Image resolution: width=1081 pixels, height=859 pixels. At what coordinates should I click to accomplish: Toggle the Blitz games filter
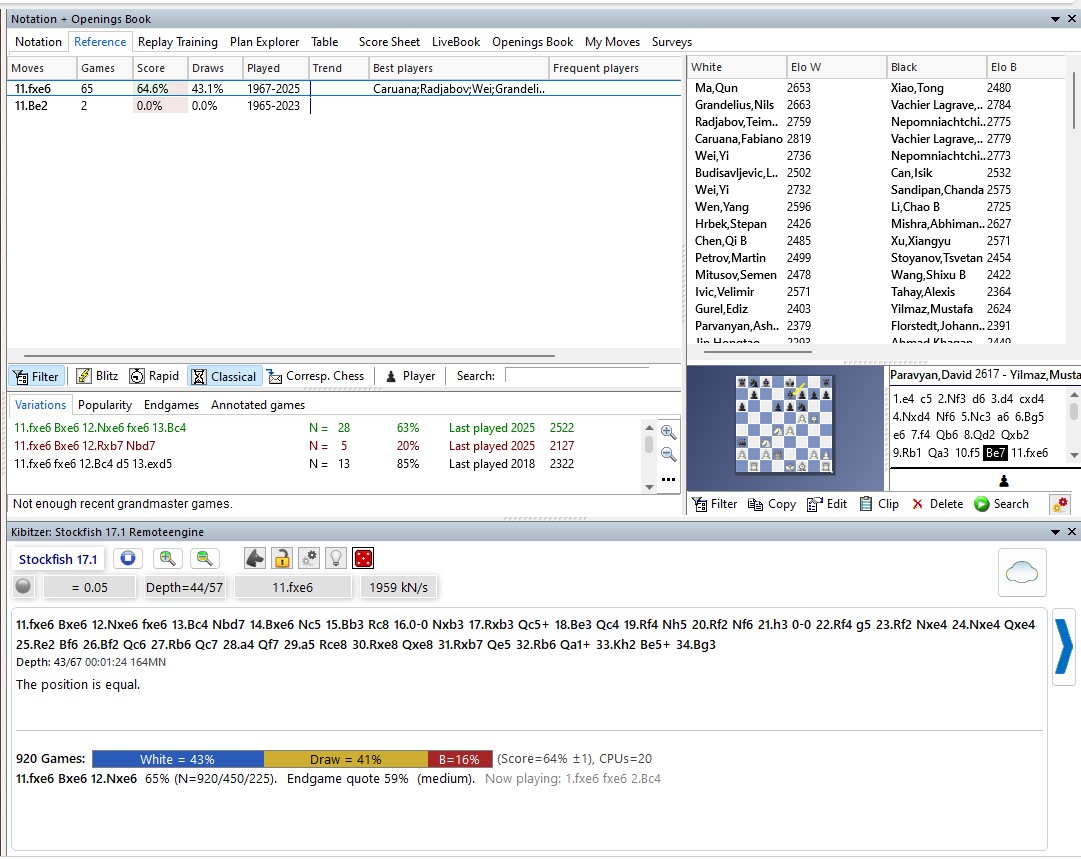(x=97, y=376)
